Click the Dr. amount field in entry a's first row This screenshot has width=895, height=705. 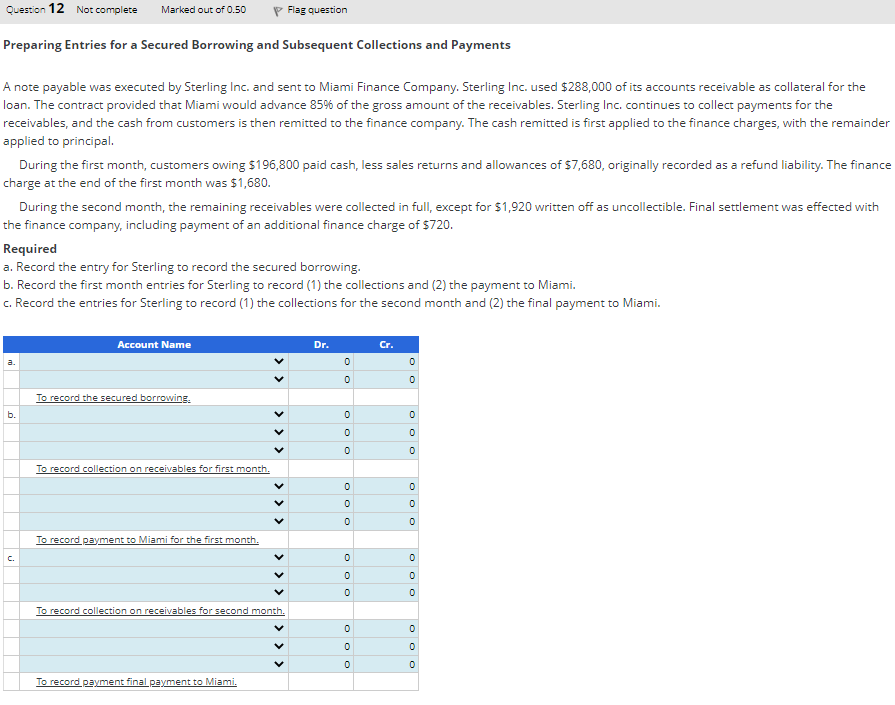(320, 362)
